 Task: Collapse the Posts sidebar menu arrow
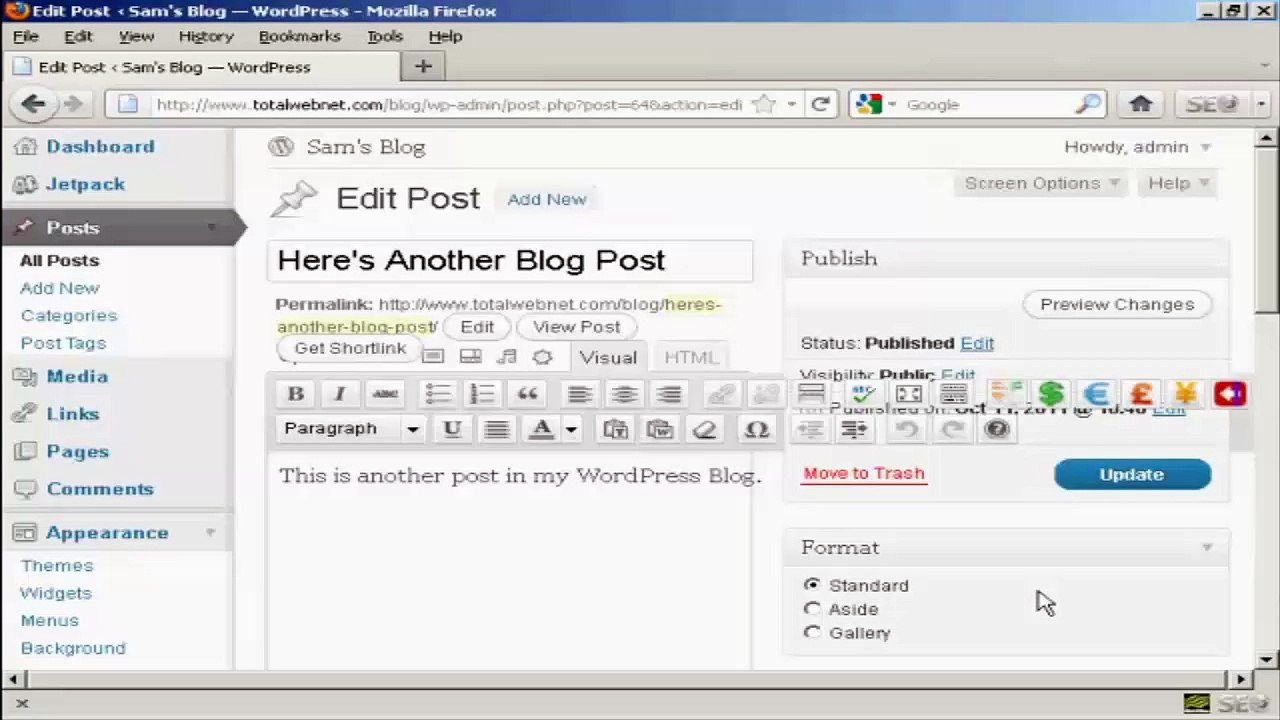point(211,228)
